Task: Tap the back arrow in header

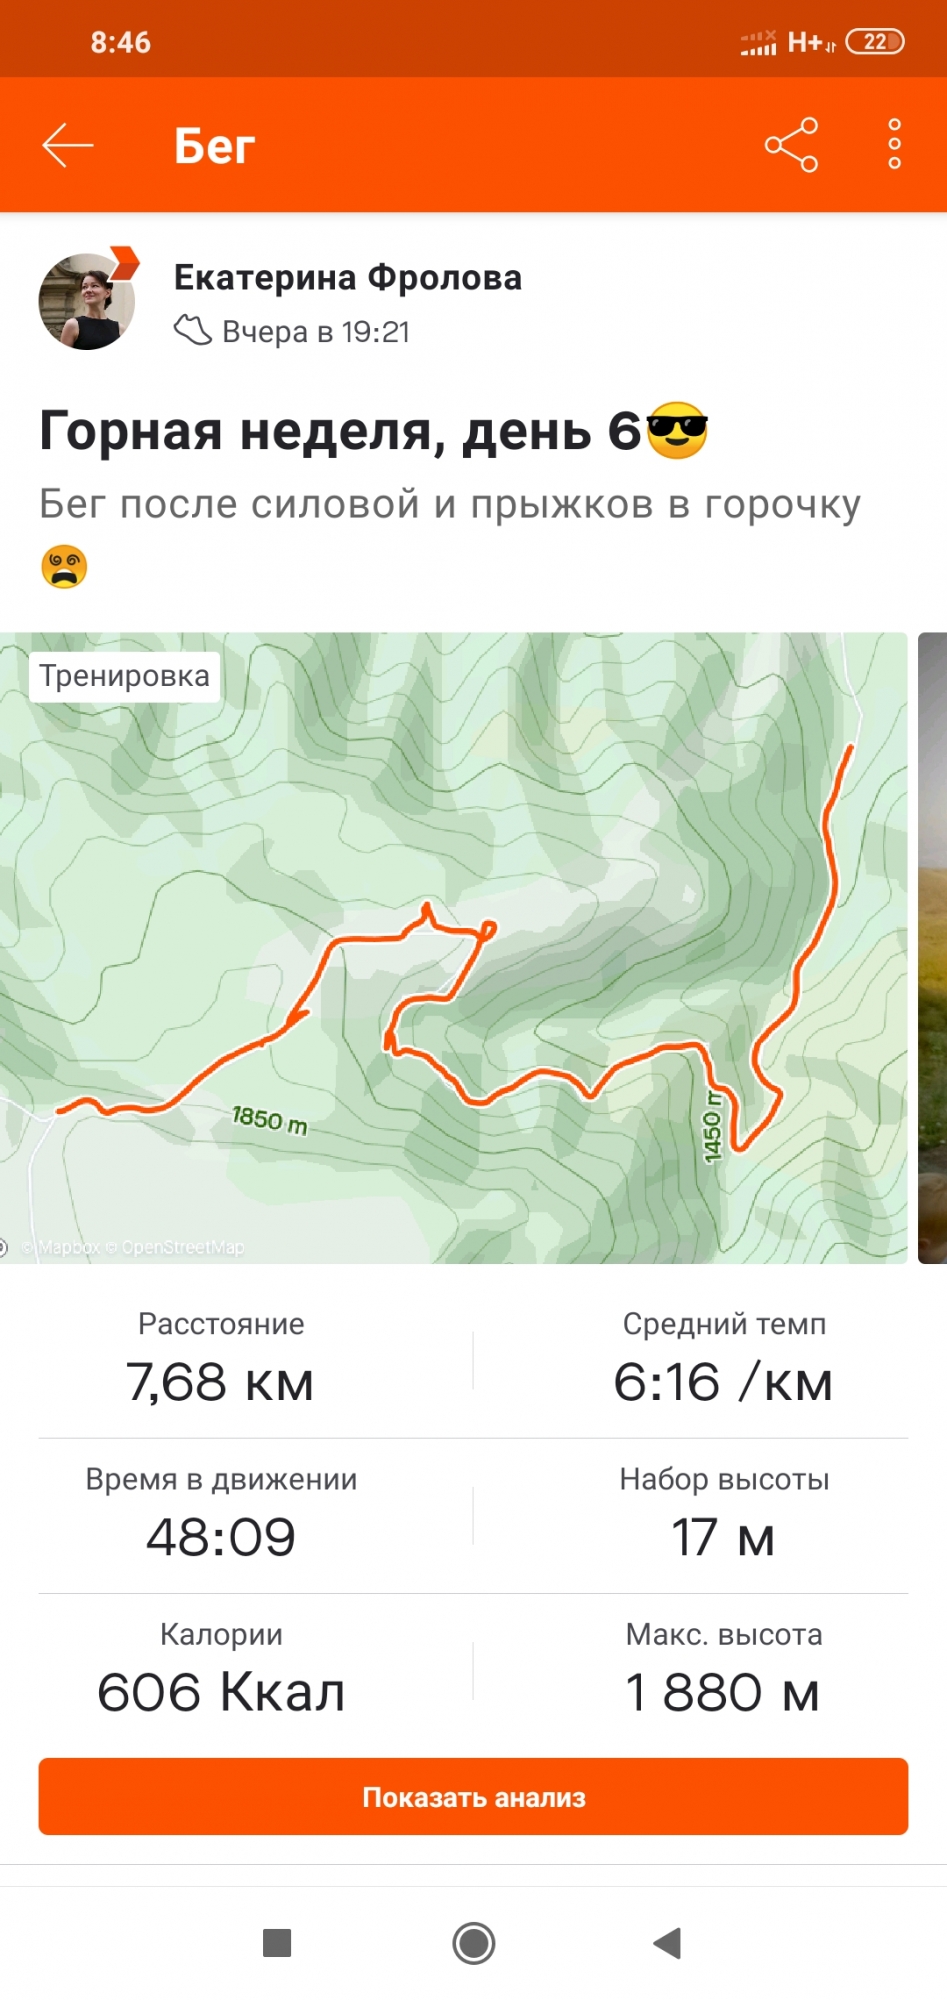Action: click(68, 145)
